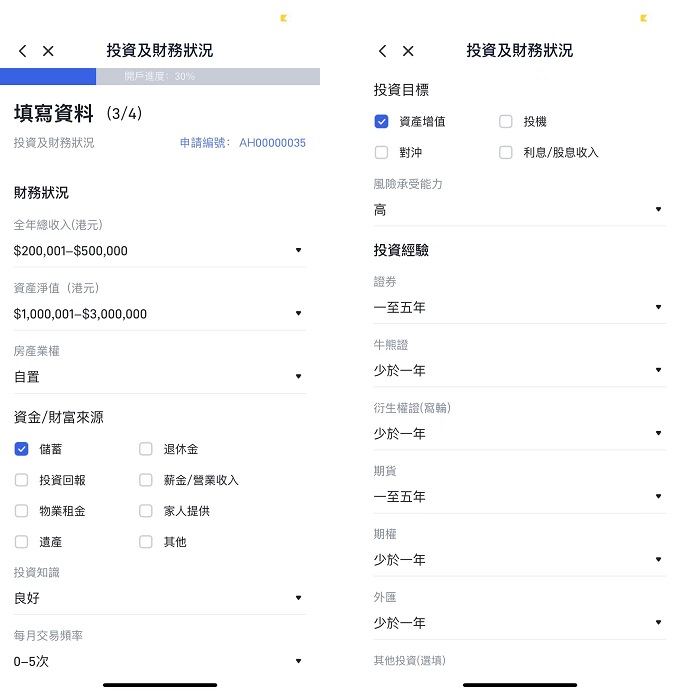The height and width of the screenshot is (693, 688).
Task: Expand the 資產淨值 dropdown
Action: 160,314
